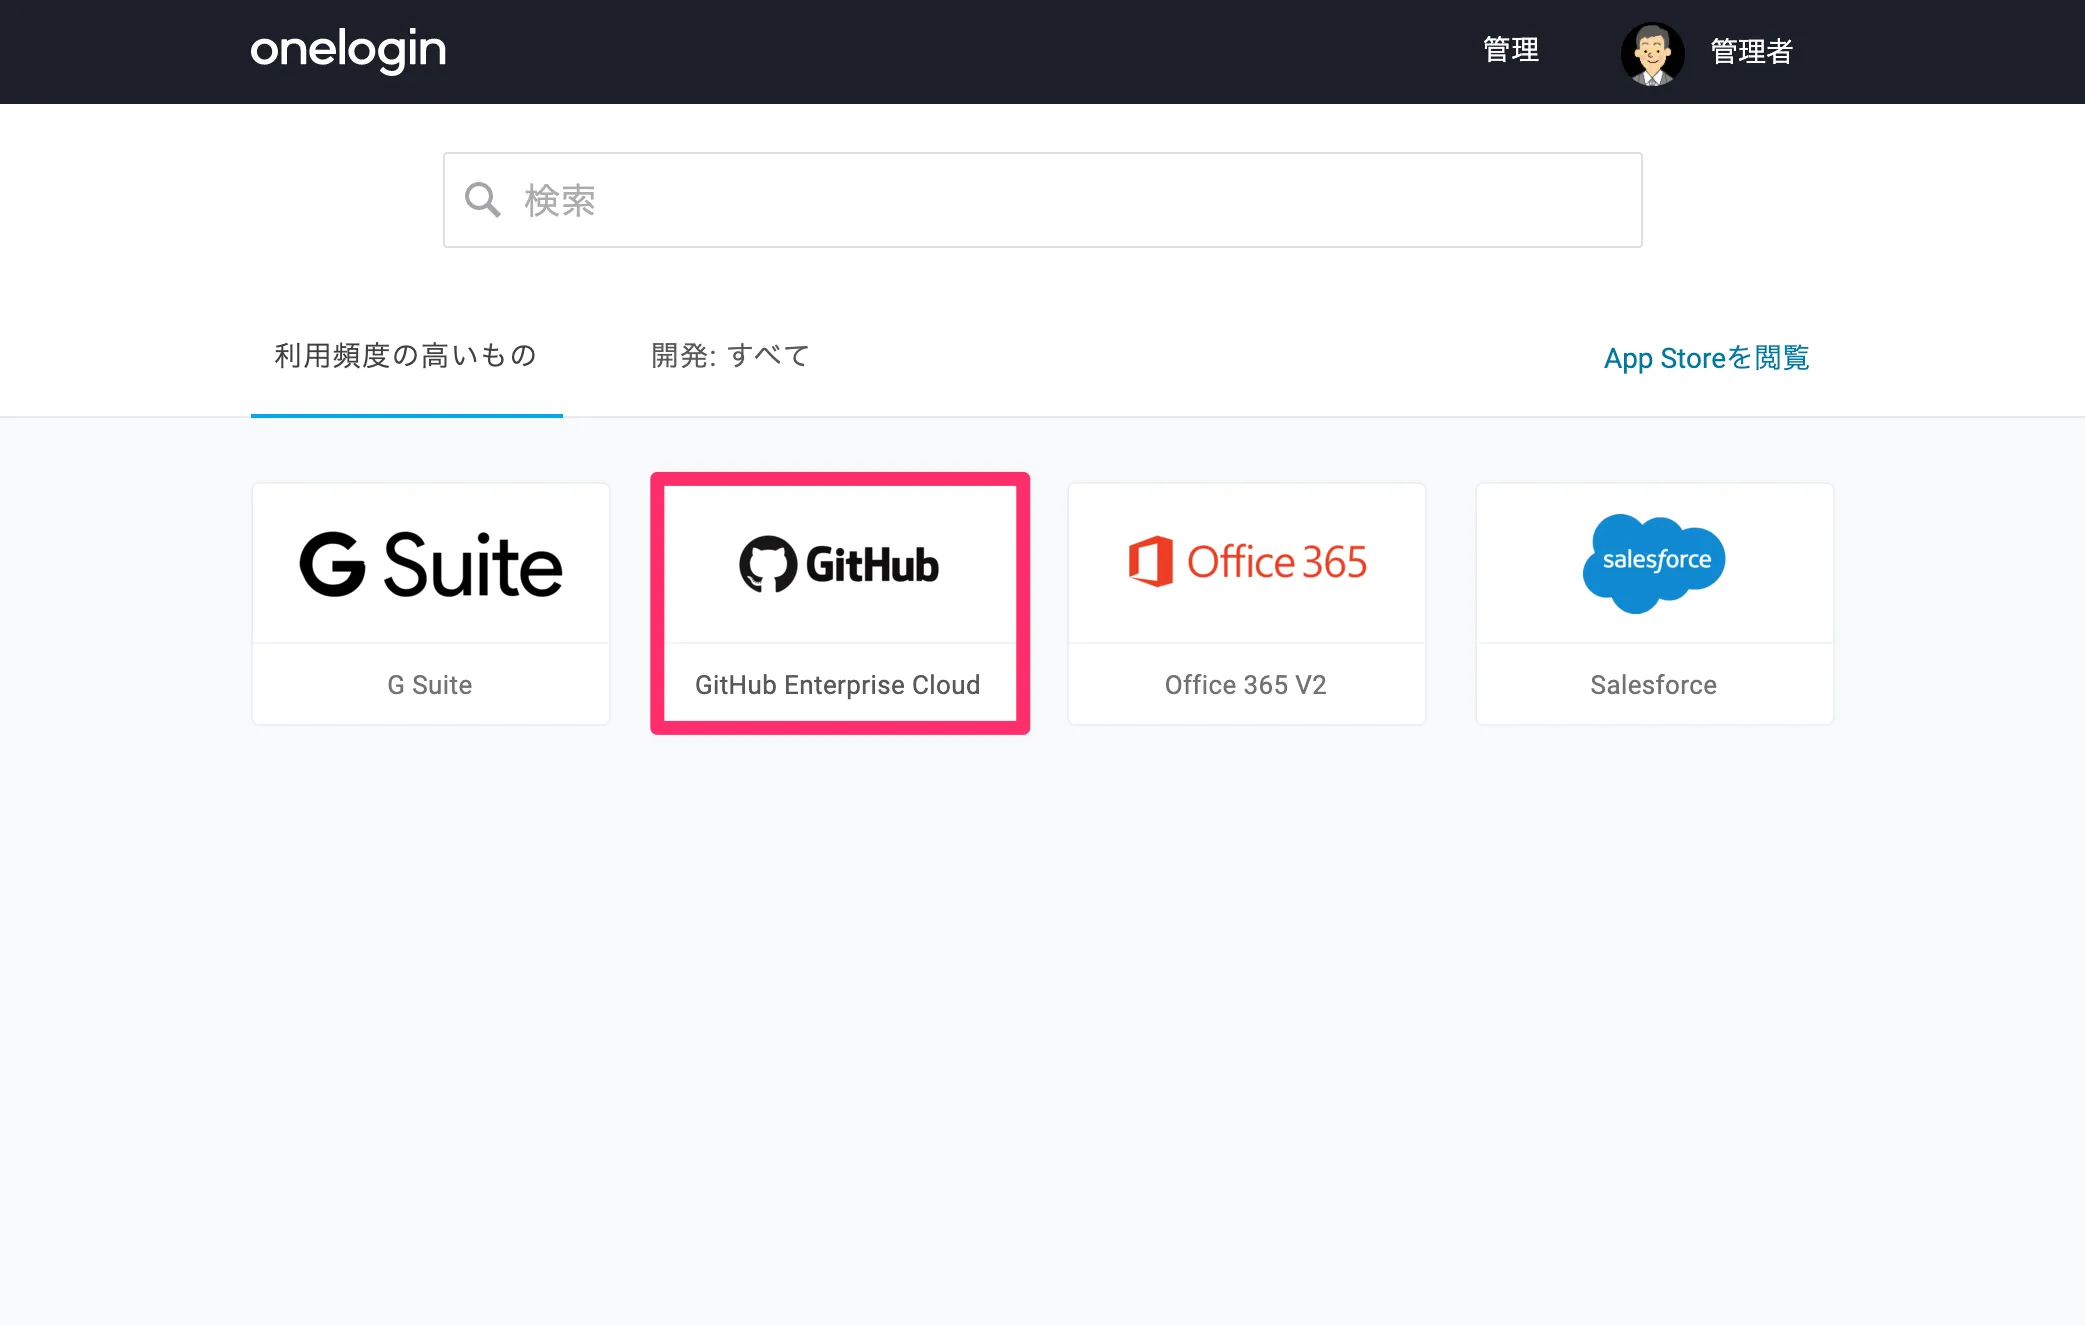Click blank area below app tiles
This screenshot has height=1326, width=2085.
click(x=1040, y=1000)
